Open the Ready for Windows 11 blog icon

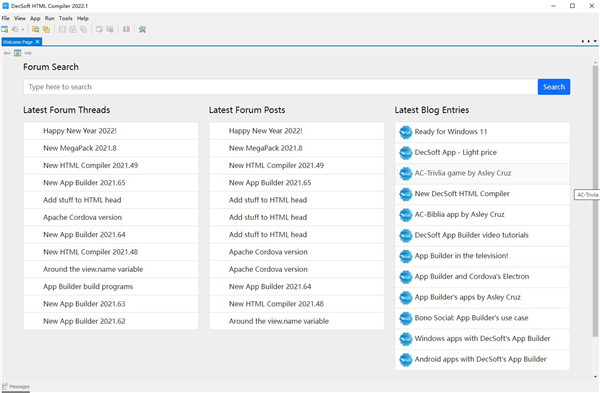(406, 132)
